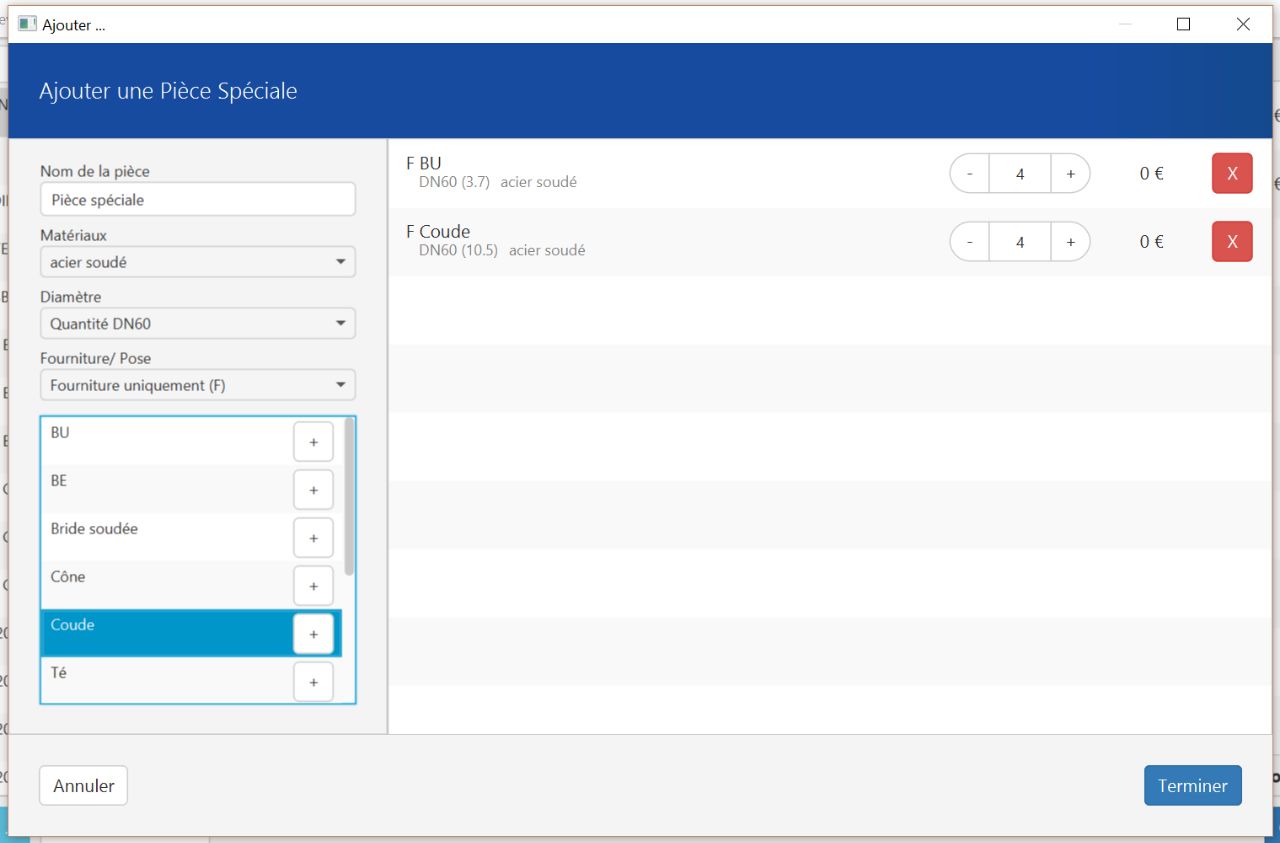Delete the F Coude row
The height and width of the screenshot is (843, 1280).
pos(1232,242)
